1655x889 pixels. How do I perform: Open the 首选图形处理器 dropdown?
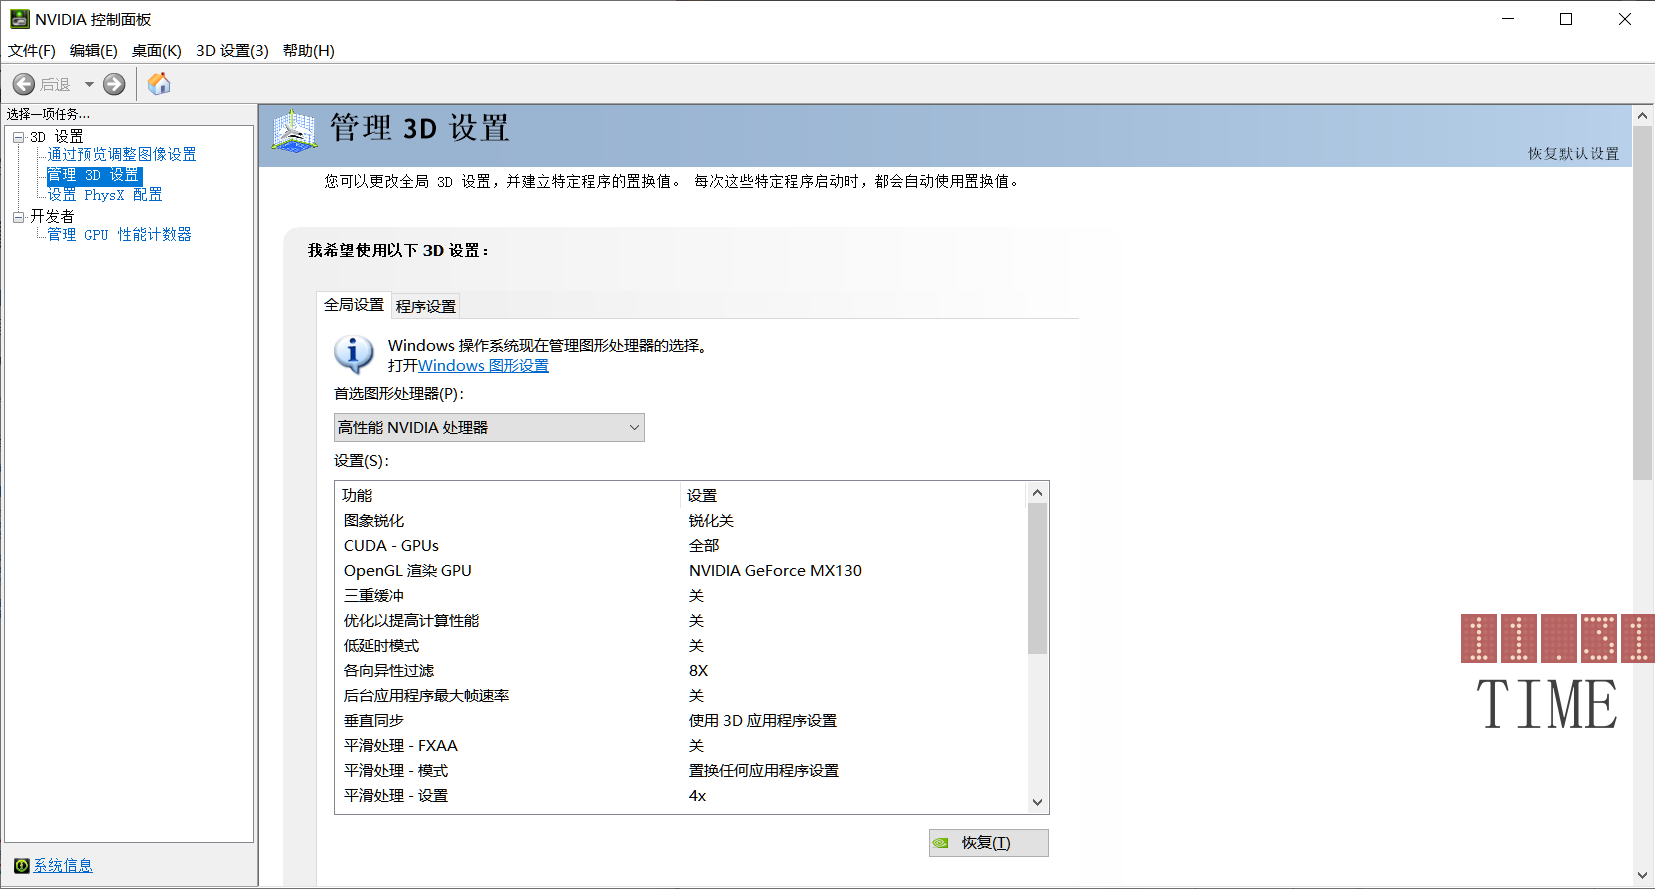tap(489, 428)
